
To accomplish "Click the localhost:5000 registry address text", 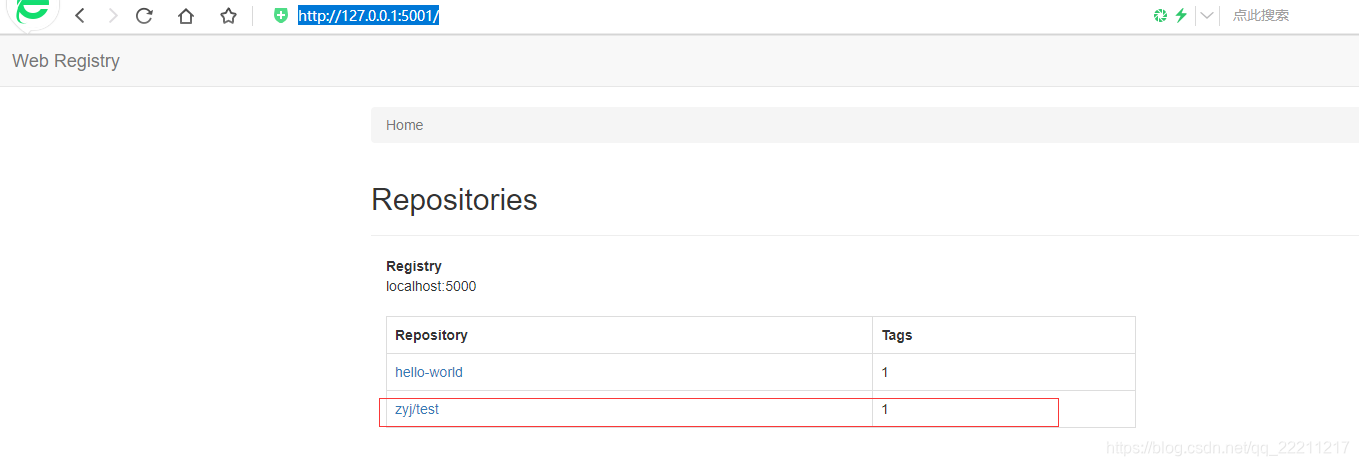I will click(431, 286).
